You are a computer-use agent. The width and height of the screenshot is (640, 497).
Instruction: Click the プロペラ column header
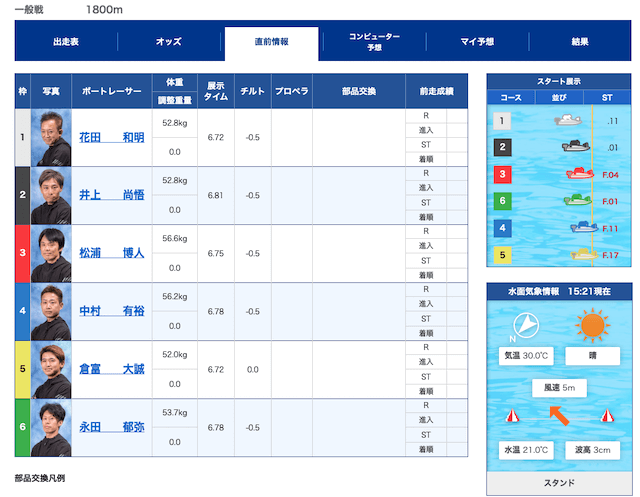292,91
